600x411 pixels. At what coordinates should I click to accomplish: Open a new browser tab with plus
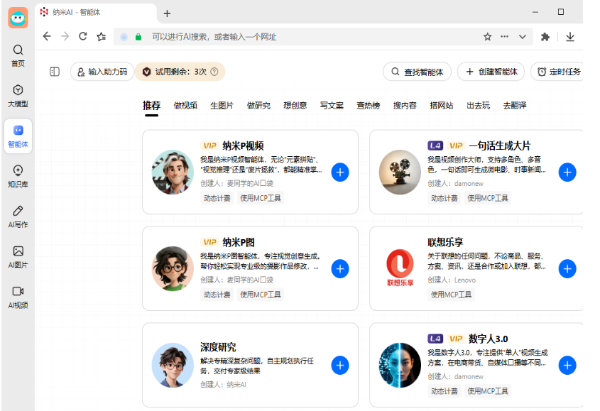coord(167,13)
